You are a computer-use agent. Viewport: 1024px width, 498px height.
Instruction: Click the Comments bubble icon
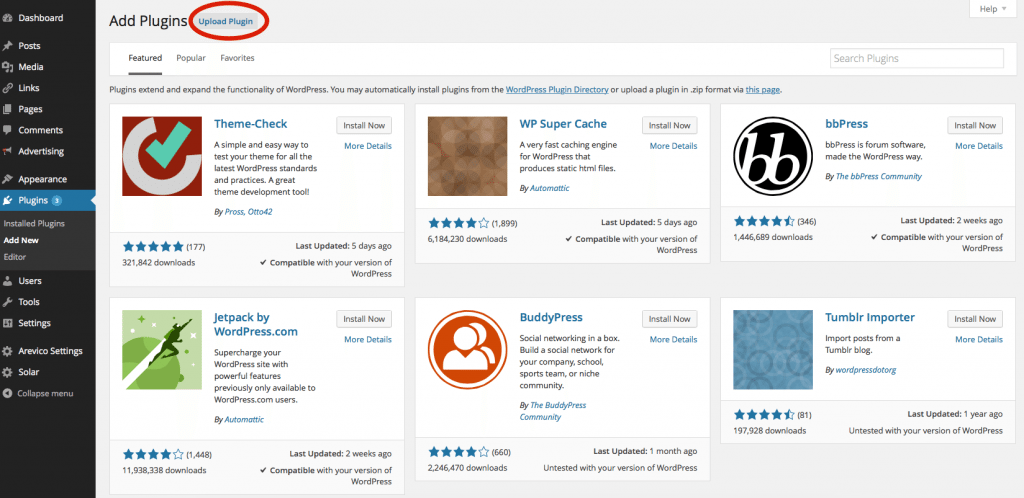point(8,131)
